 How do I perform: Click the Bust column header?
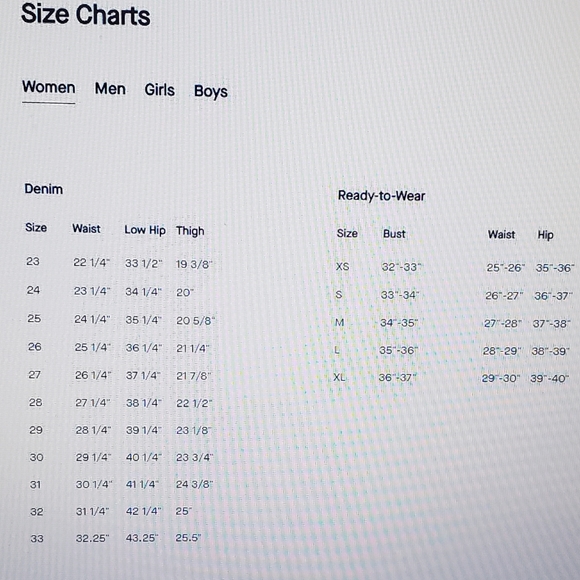[x=394, y=234]
